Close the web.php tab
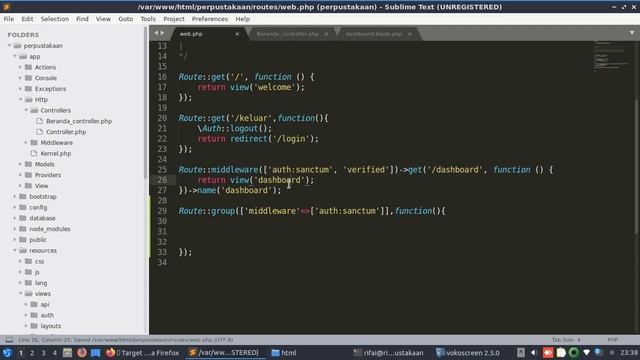The height and width of the screenshot is (360, 640). click(237, 34)
